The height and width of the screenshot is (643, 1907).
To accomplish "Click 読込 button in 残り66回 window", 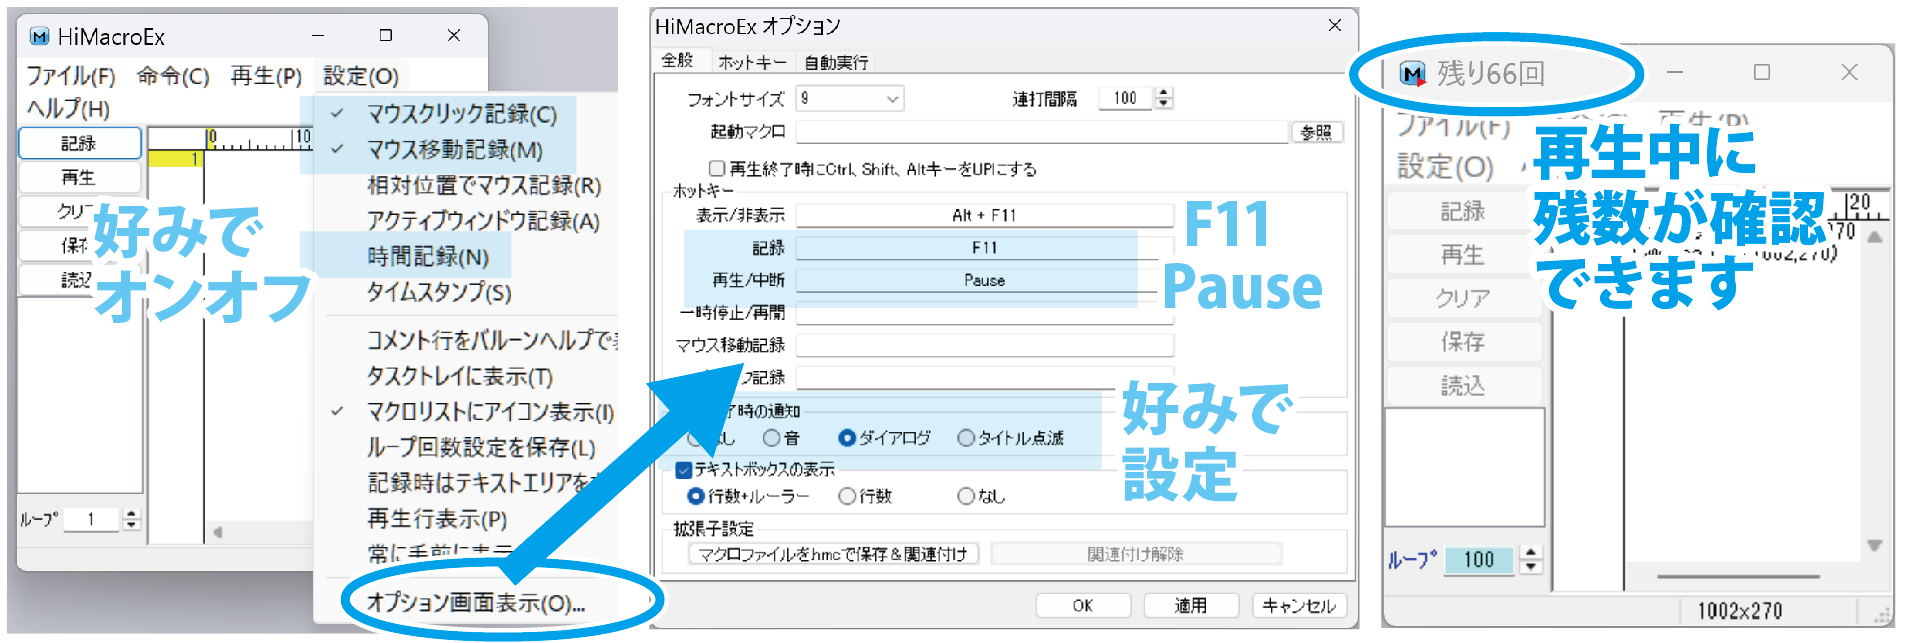I will tap(1463, 385).
